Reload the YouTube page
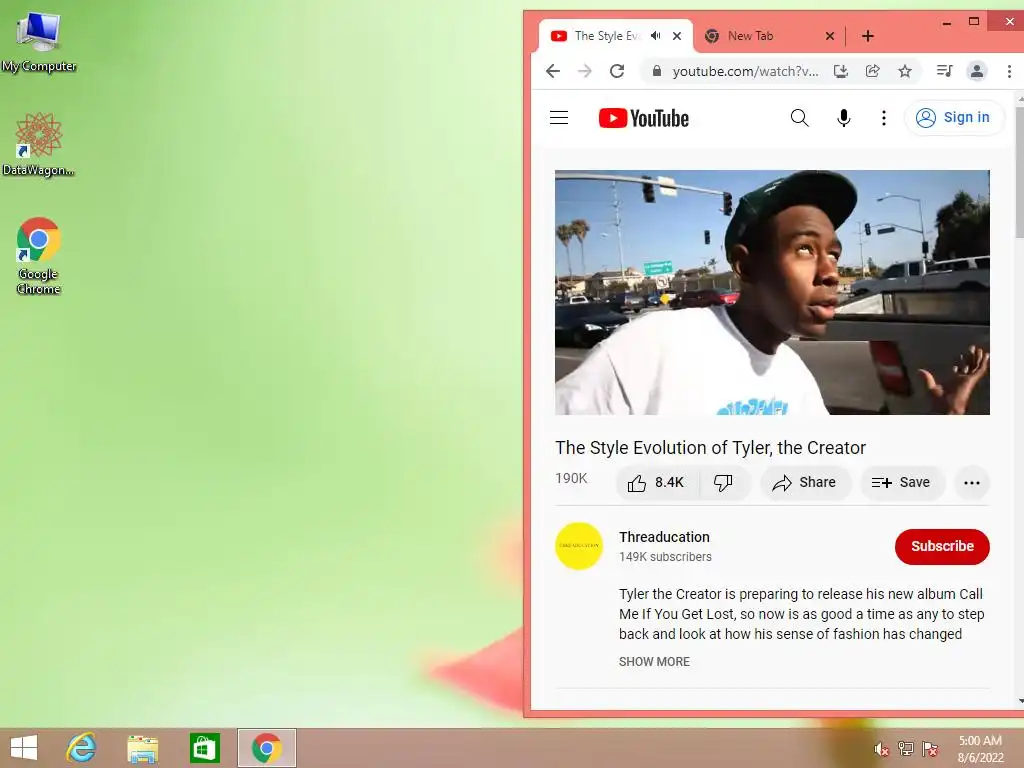 617,71
